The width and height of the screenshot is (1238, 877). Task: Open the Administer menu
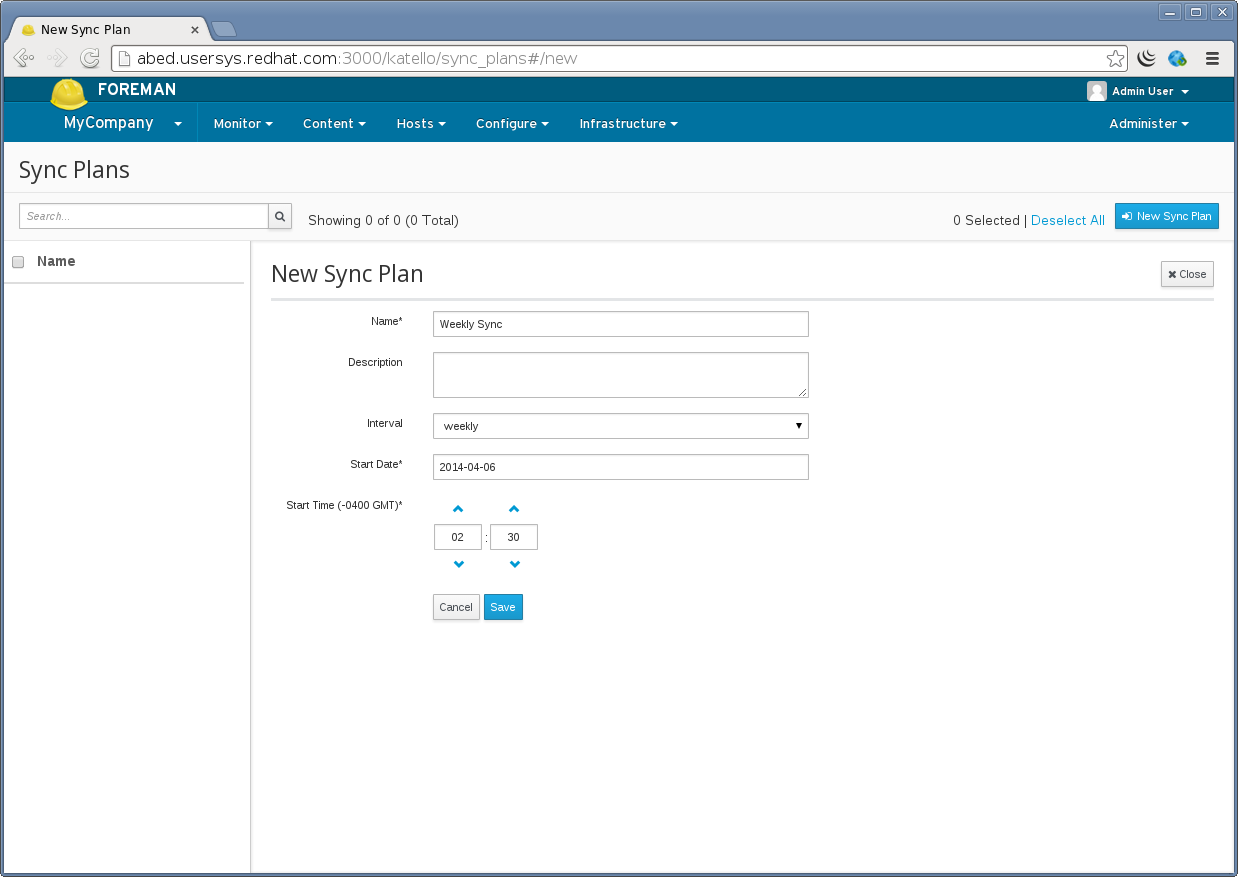1149,124
